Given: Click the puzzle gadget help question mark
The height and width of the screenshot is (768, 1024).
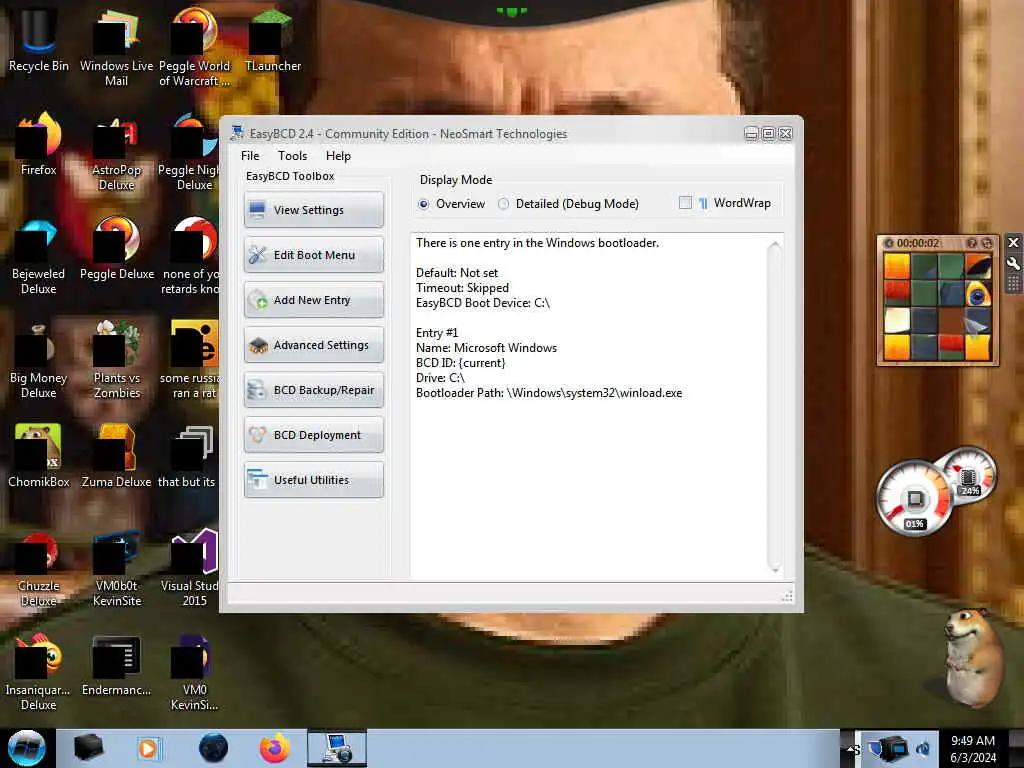Looking at the screenshot, I should [972, 243].
